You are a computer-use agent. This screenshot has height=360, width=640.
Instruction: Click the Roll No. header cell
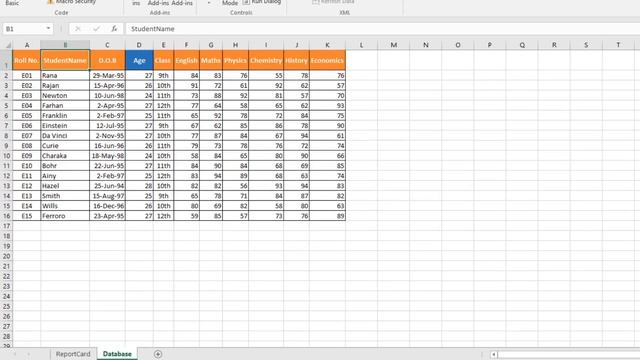tap(27, 60)
